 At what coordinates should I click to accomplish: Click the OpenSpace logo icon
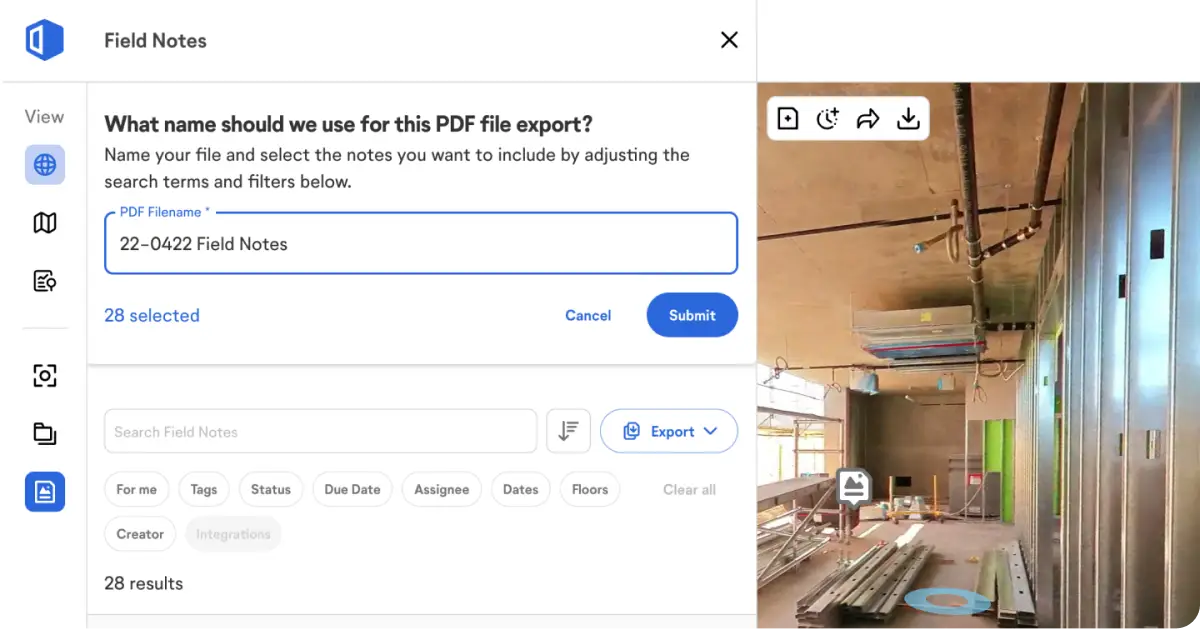point(44,41)
